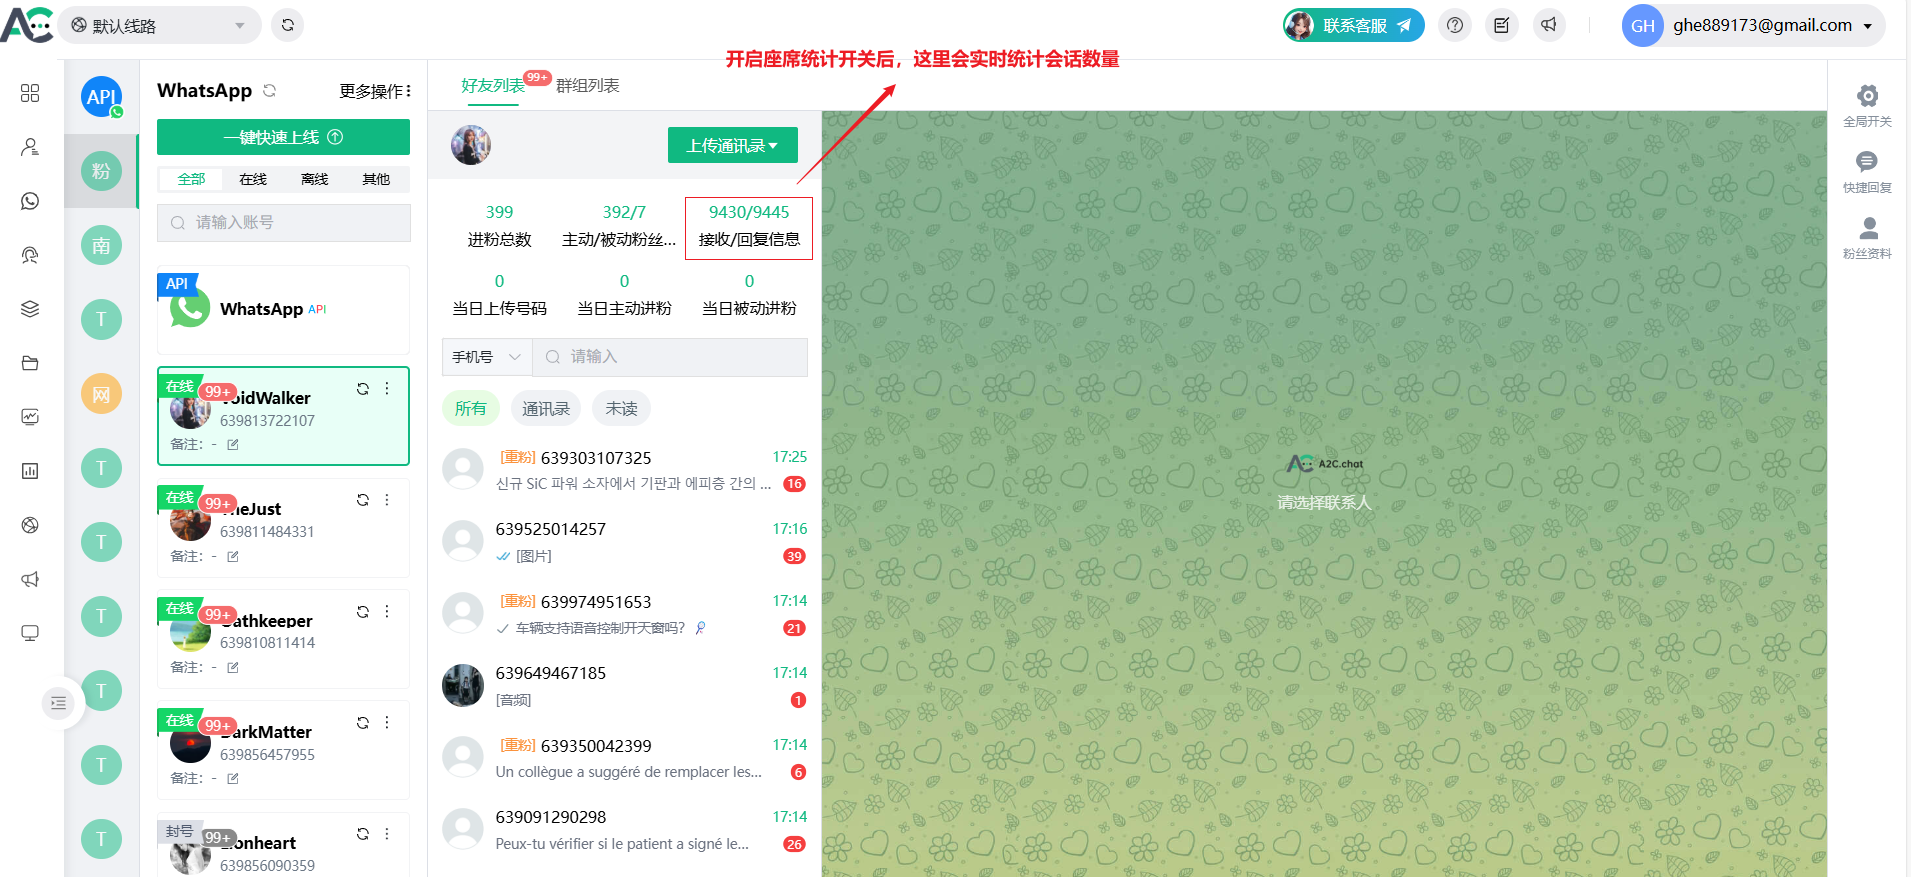Select the 在线 account filter
Viewport: 1911px width, 877px height.
(253, 179)
